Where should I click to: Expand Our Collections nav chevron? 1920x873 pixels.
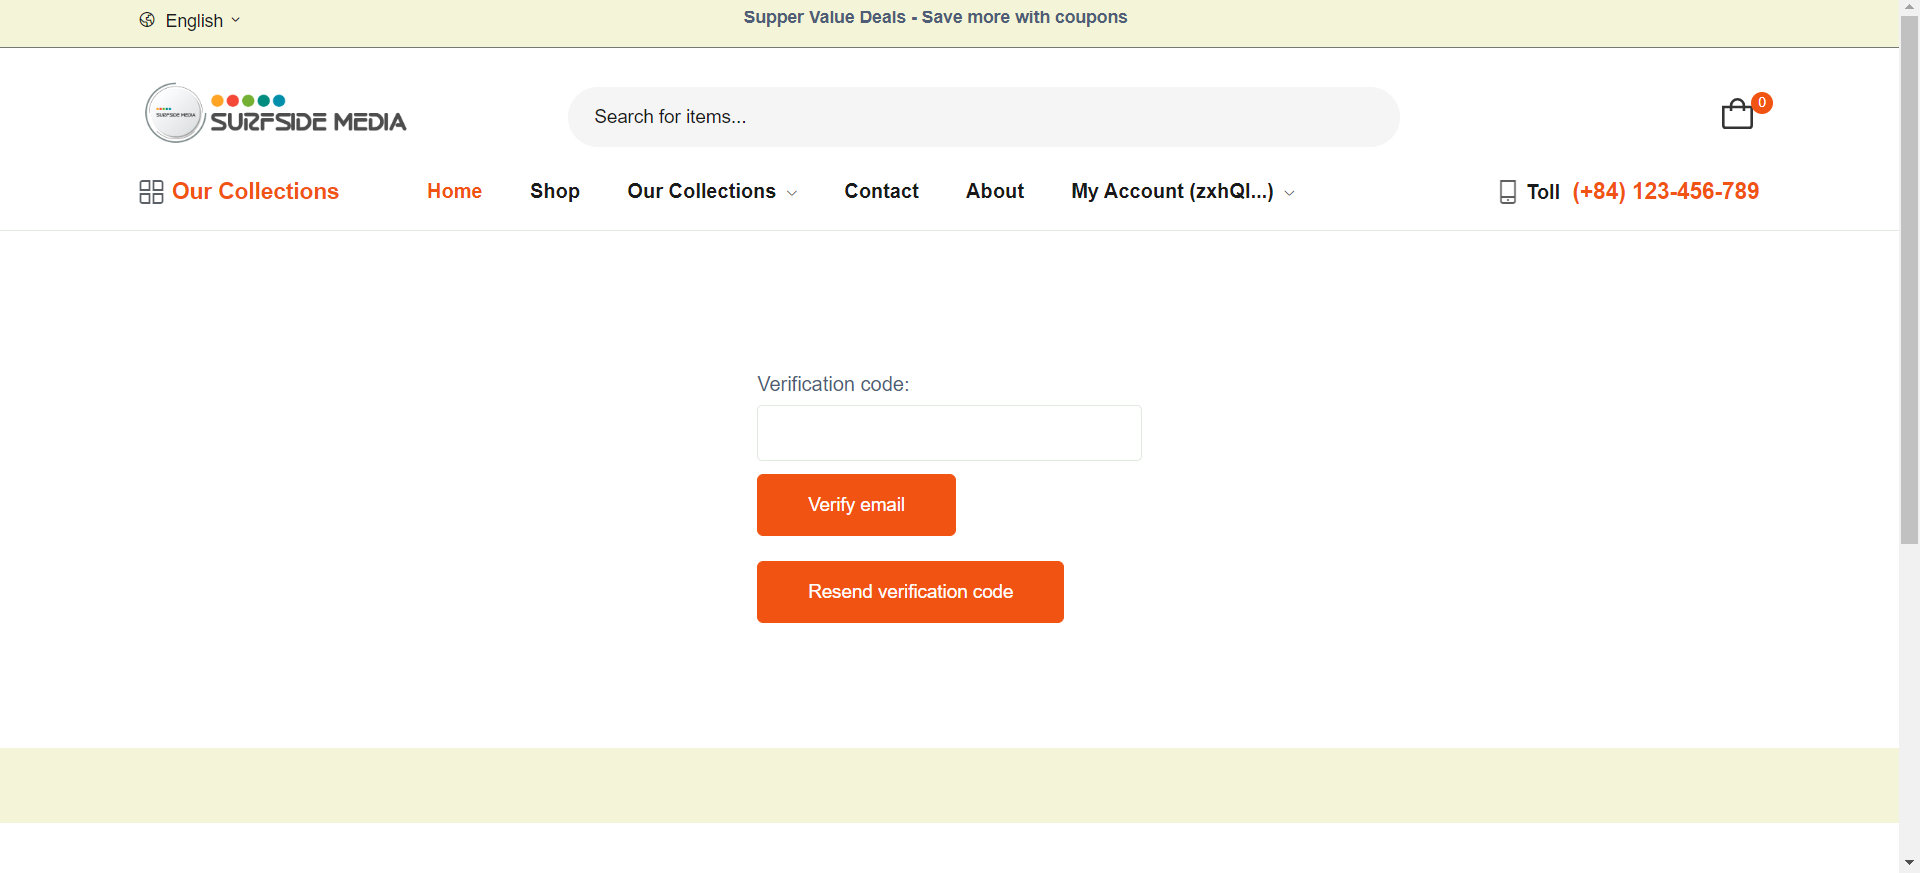coord(792,193)
